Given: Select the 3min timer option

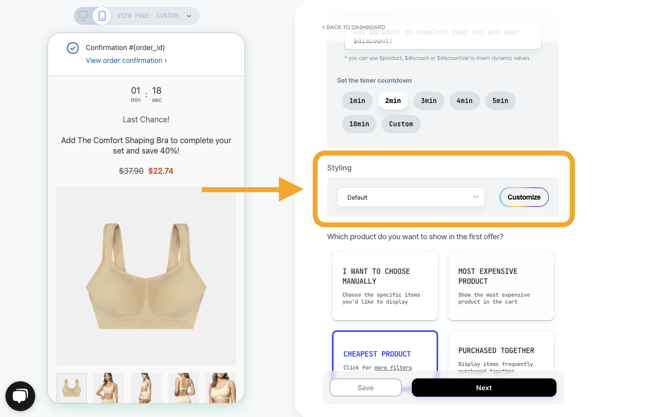Looking at the screenshot, I should (429, 101).
